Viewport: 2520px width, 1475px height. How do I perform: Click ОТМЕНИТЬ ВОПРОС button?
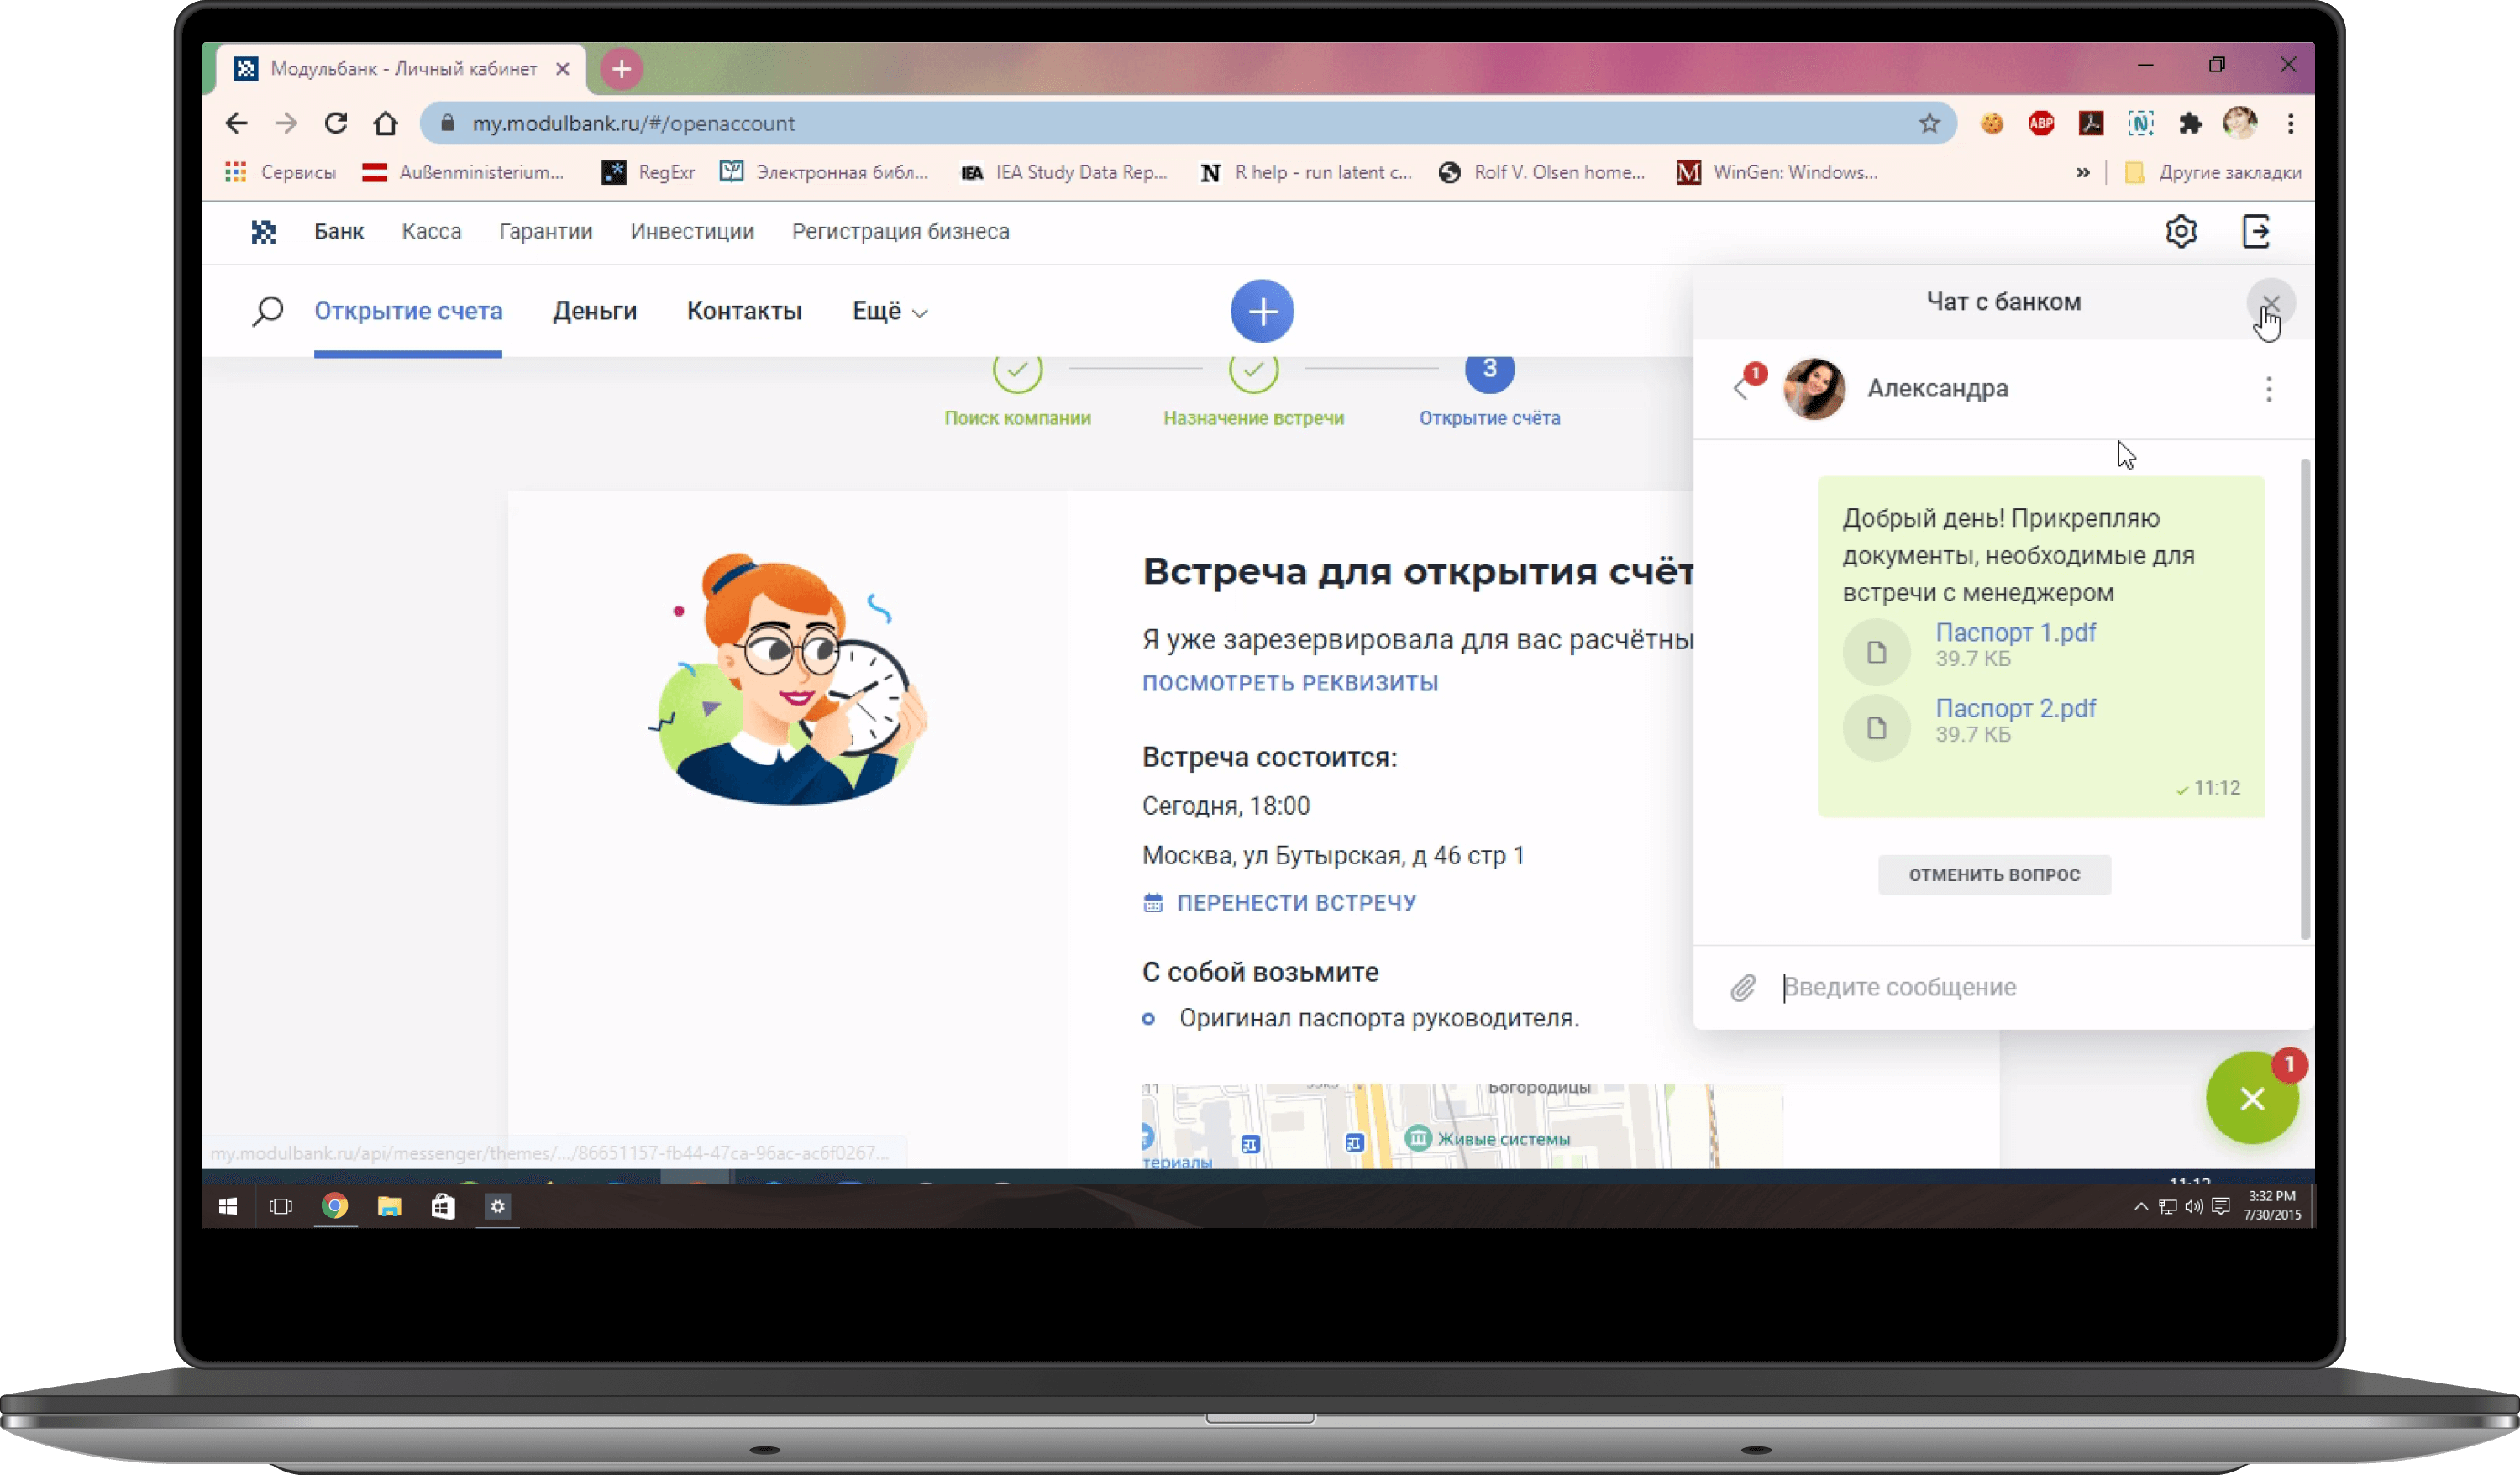tap(1994, 874)
